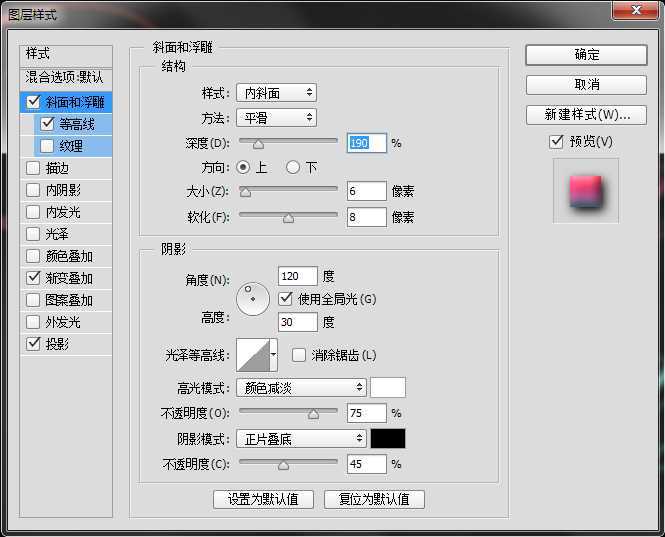Click the black shadow color swatch
Screen dimensions: 665x537
point(388,438)
